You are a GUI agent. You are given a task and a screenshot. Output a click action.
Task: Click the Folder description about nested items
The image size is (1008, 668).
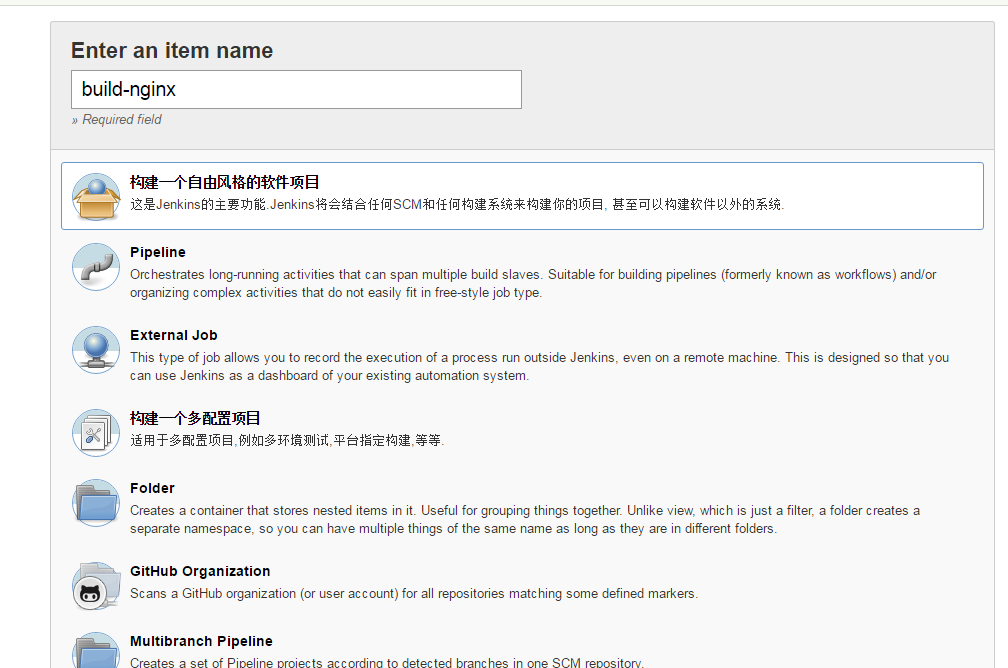tap(525, 519)
